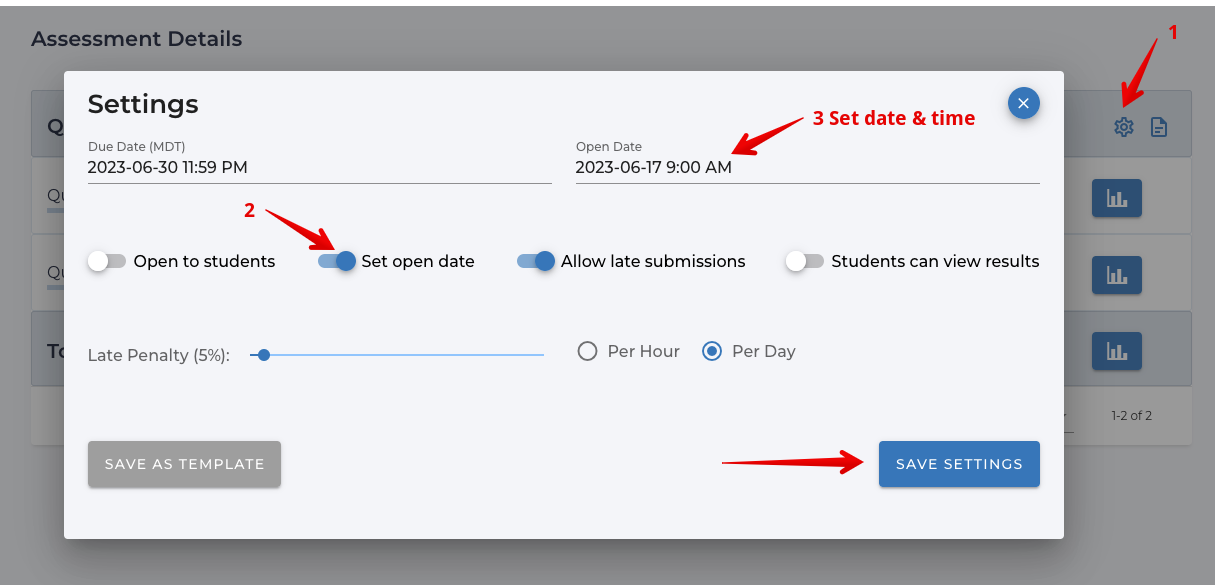The image size is (1215, 585).
Task: Click the document icon beside the gear
Action: (x=1159, y=127)
